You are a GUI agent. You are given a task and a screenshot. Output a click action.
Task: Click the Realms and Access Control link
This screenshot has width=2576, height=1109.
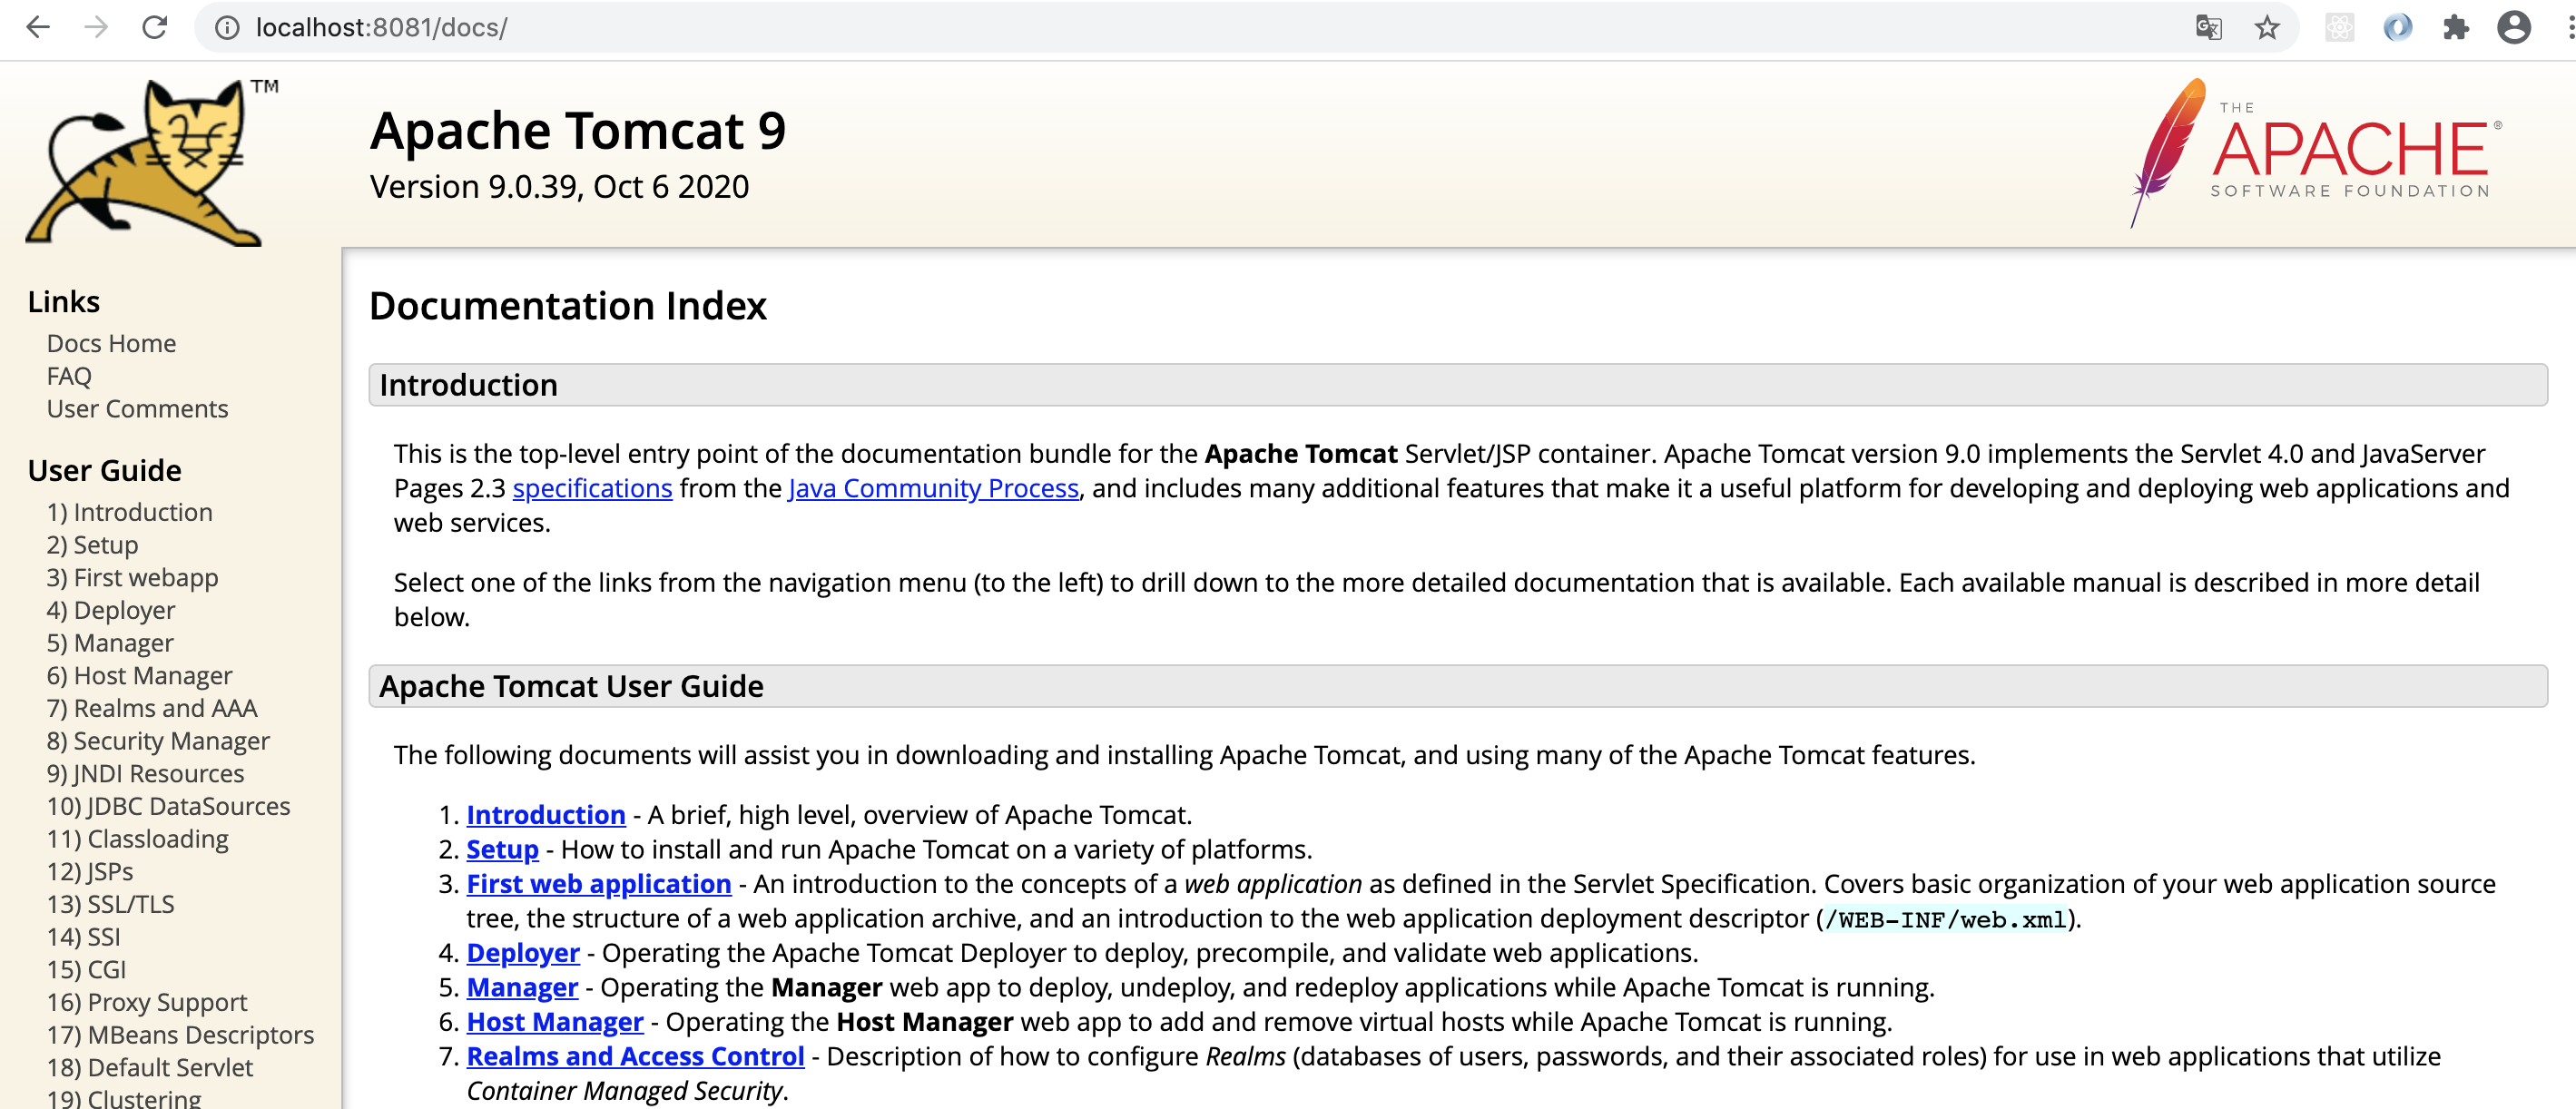[635, 1056]
